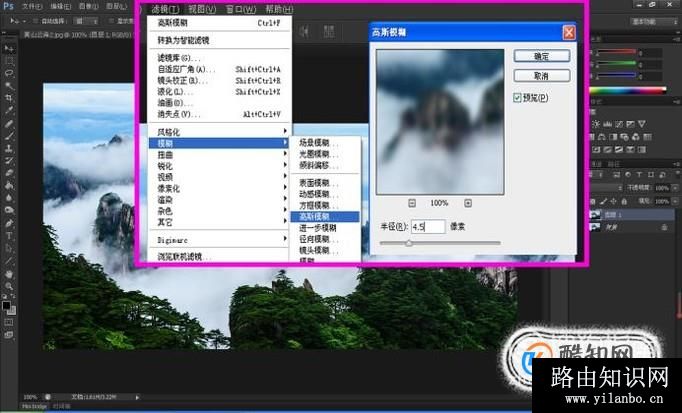The height and width of the screenshot is (413, 682).
Task: Open the 视图(V) View menu
Action: click(x=202, y=9)
